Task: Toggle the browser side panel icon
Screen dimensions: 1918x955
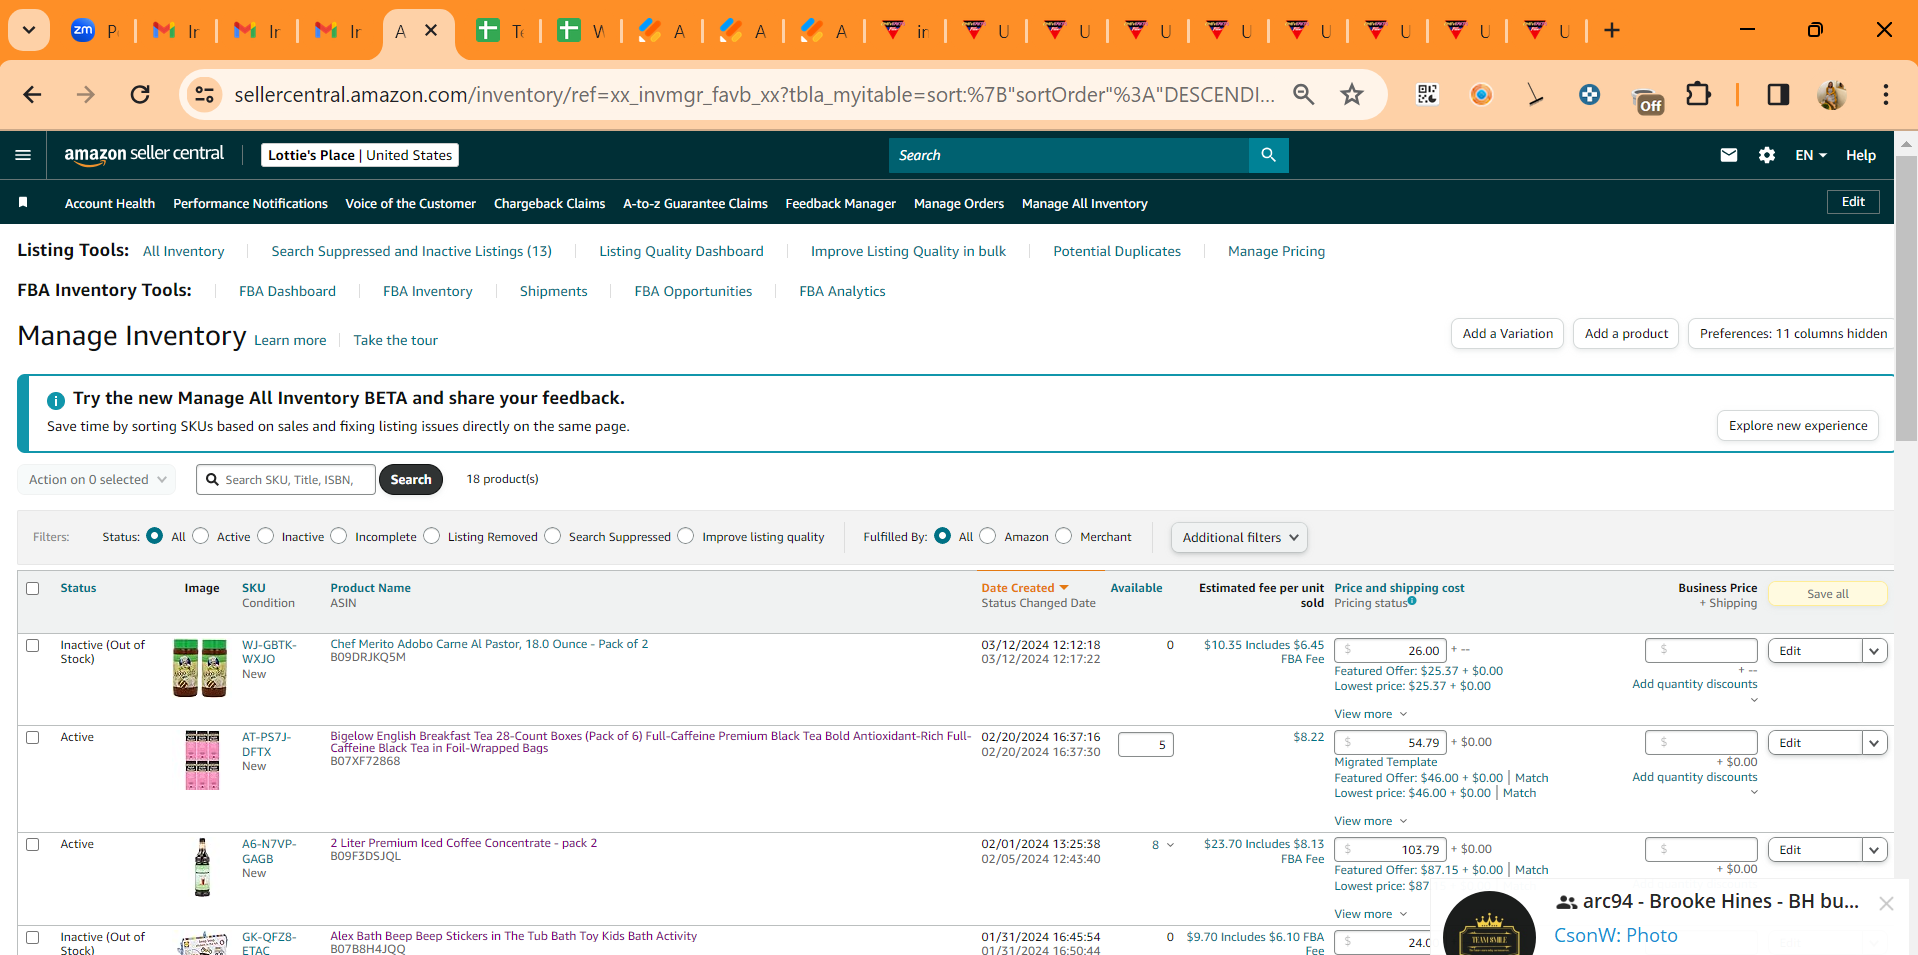Action: coord(1778,94)
